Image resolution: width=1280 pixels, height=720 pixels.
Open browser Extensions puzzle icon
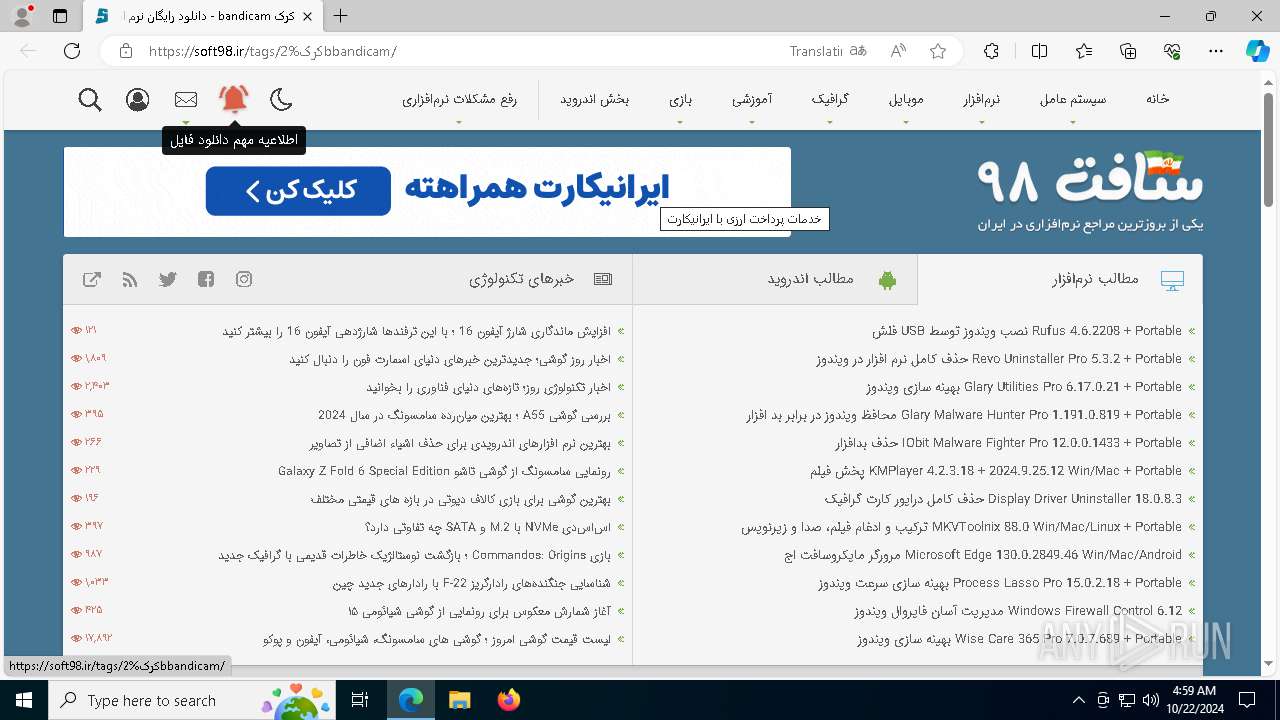991,51
